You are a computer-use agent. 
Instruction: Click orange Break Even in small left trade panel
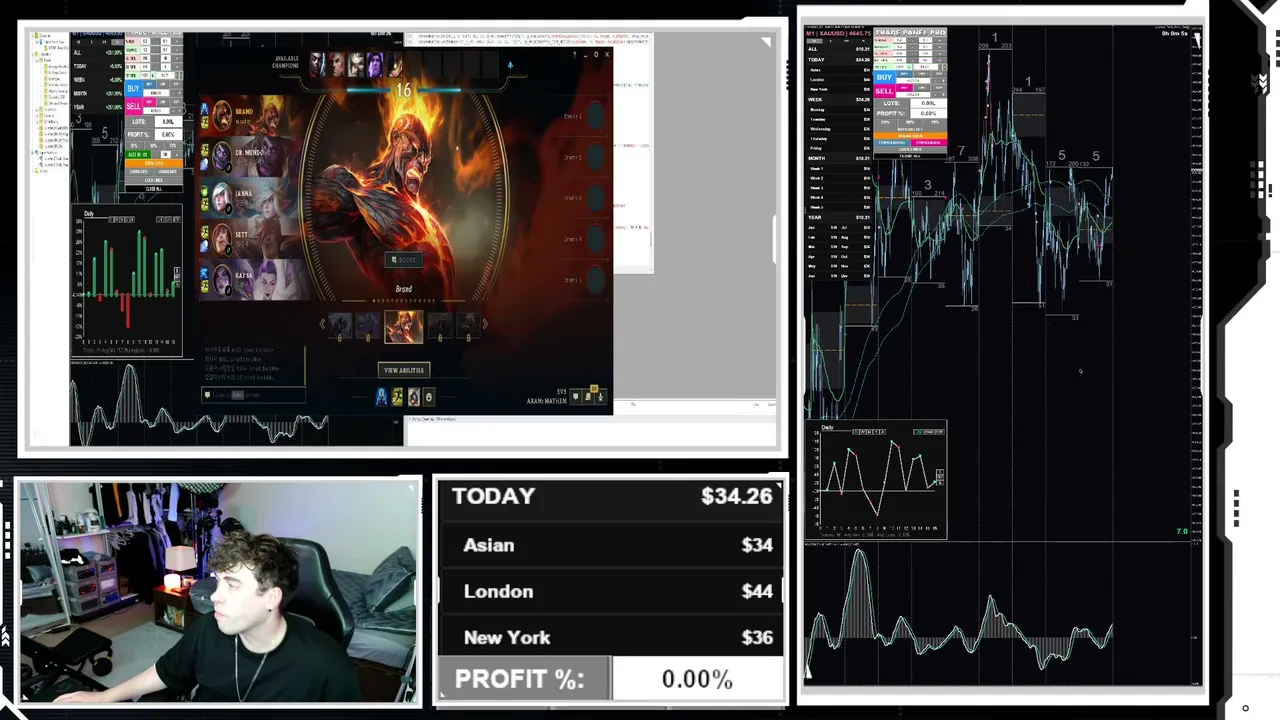click(154, 163)
